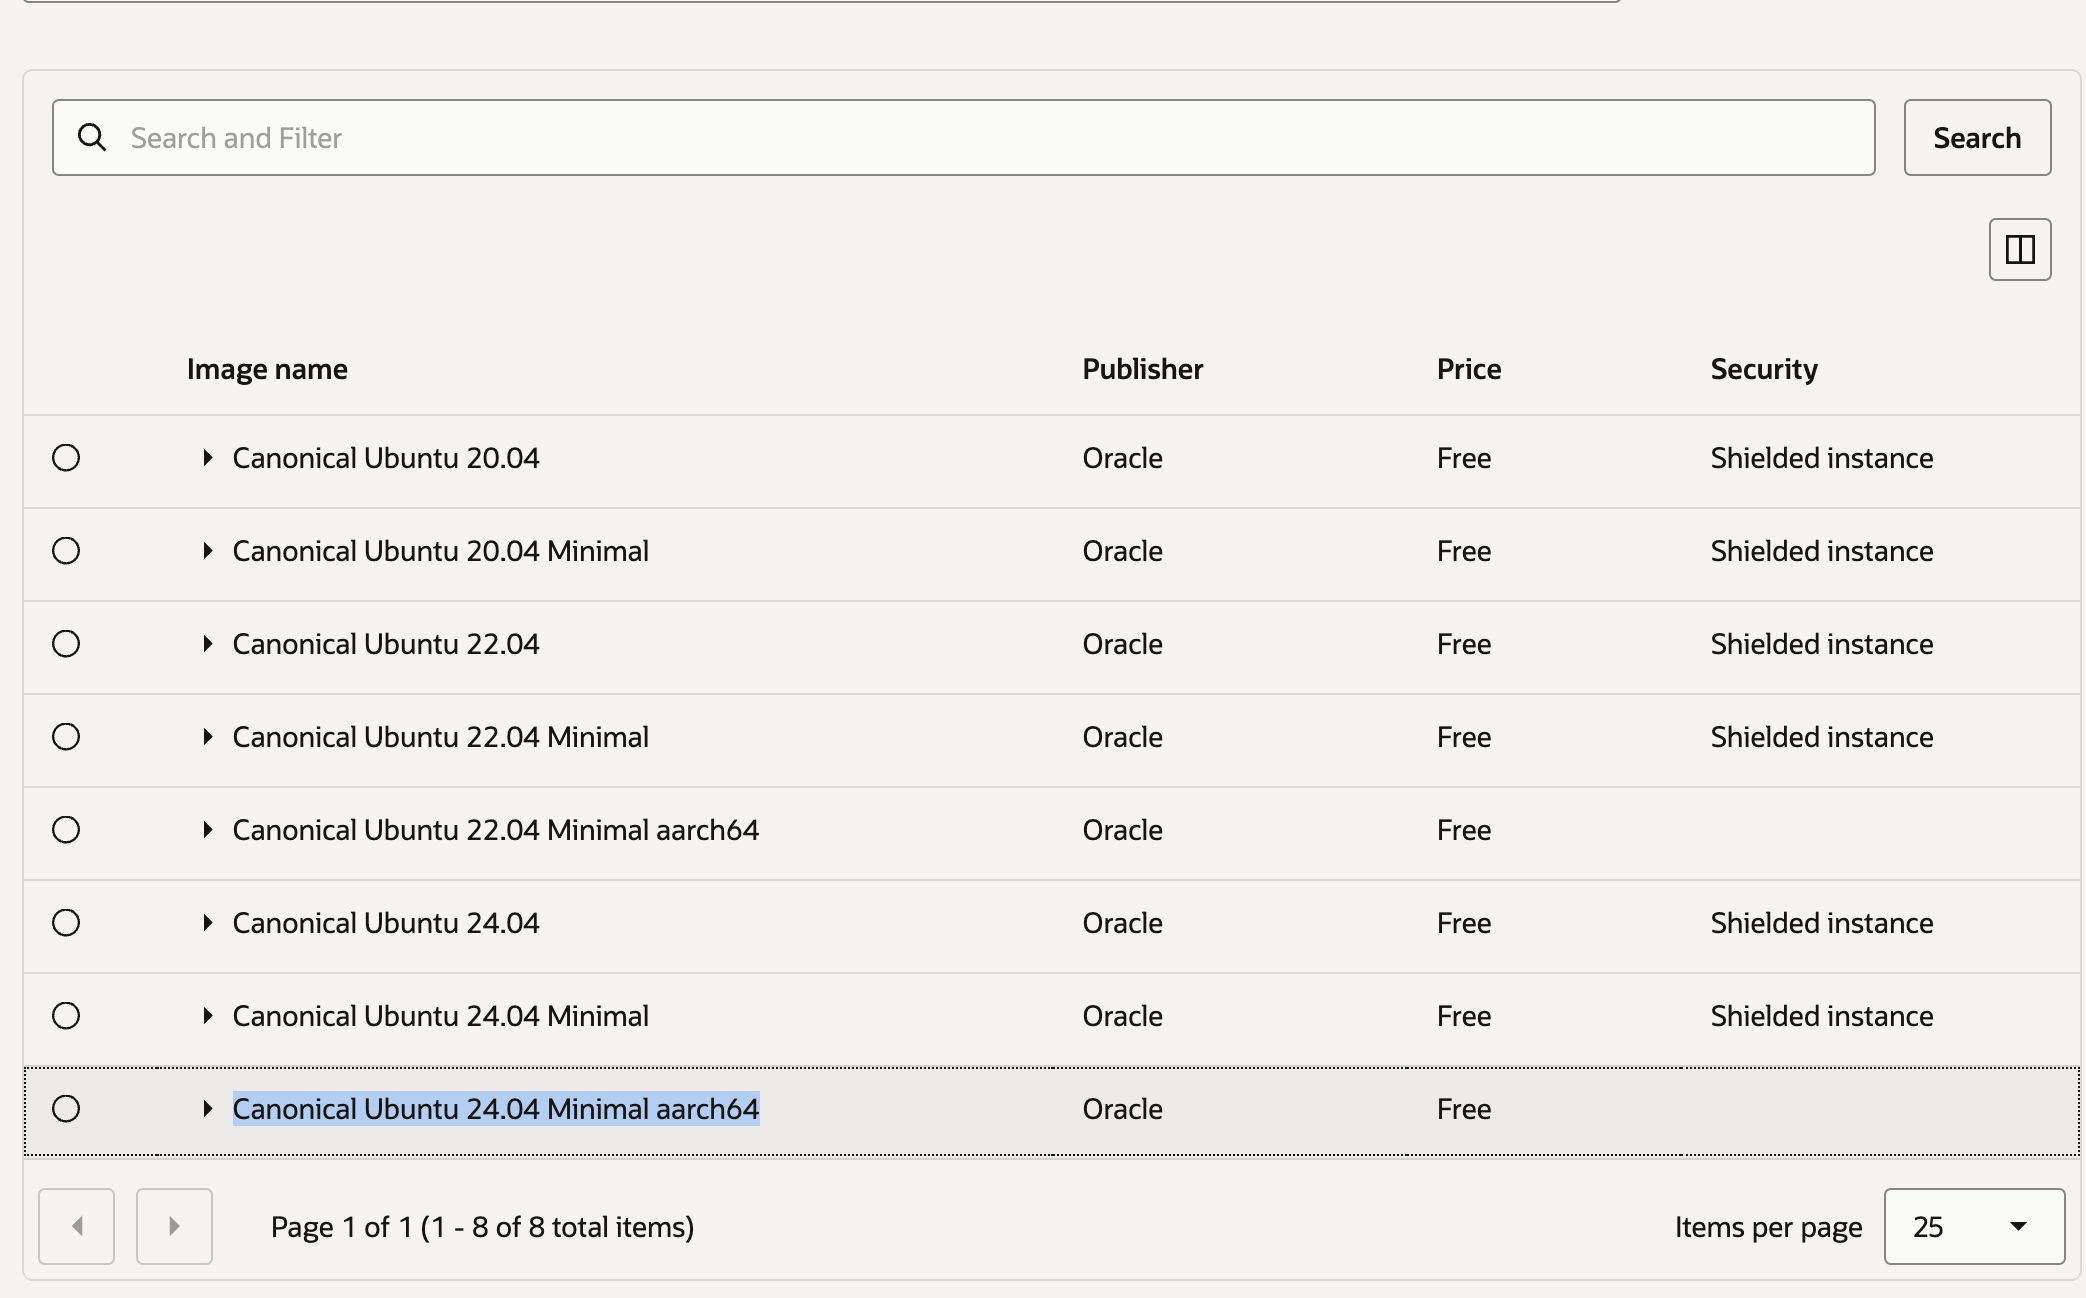
Task: Select the Canonical Ubuntu 24.04 Minimal radio button
Action: [66, 1016]
